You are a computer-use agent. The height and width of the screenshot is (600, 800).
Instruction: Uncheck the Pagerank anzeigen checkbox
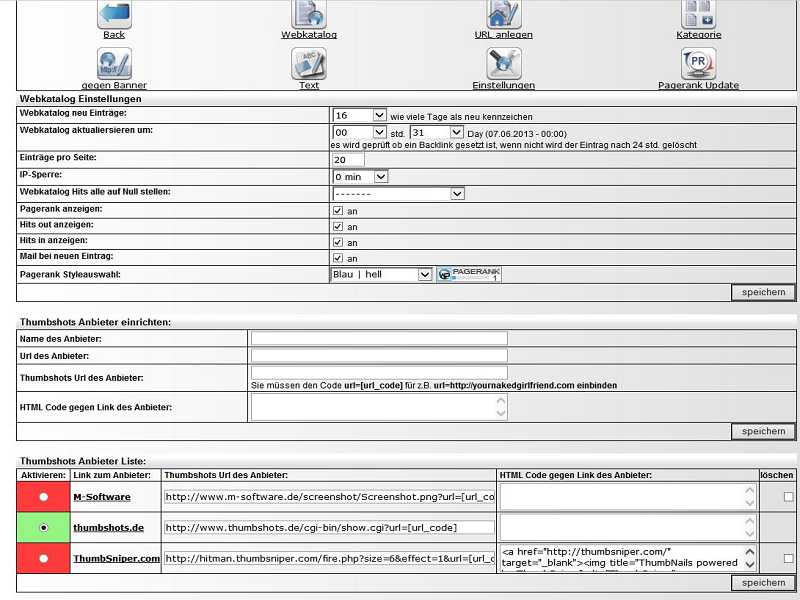coord(338,211)
